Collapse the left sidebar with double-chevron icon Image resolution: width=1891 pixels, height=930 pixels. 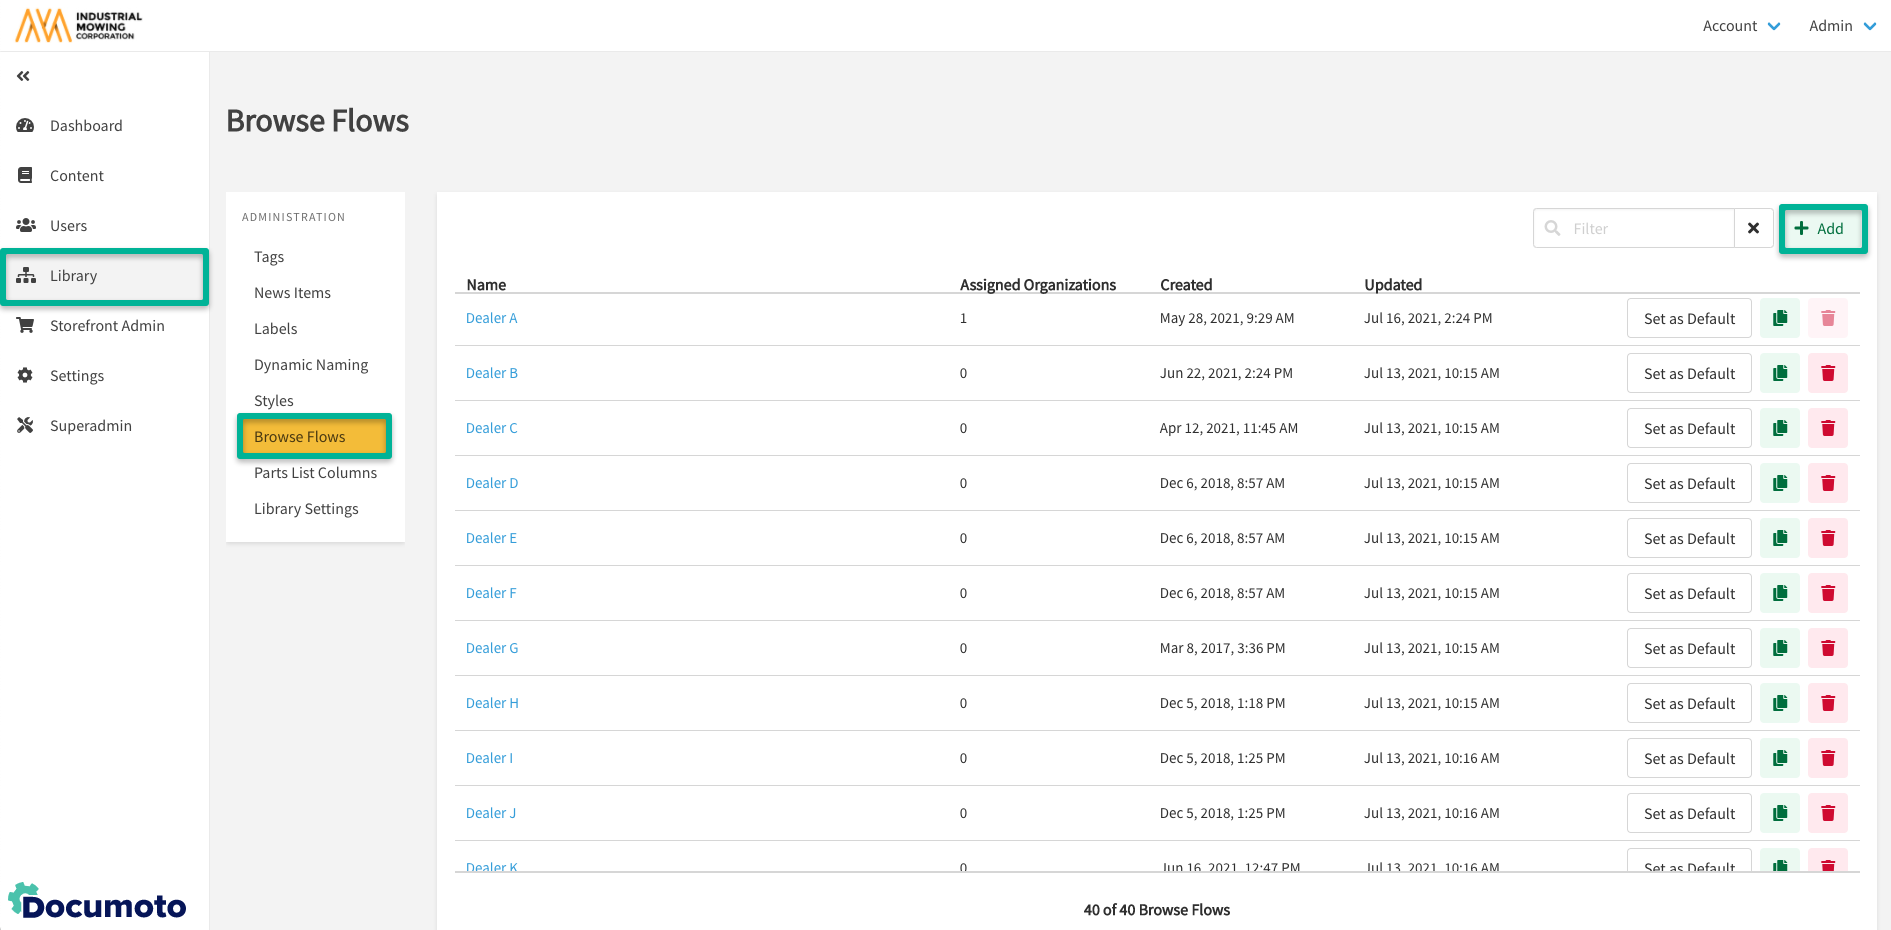click(x=23, y=76)
